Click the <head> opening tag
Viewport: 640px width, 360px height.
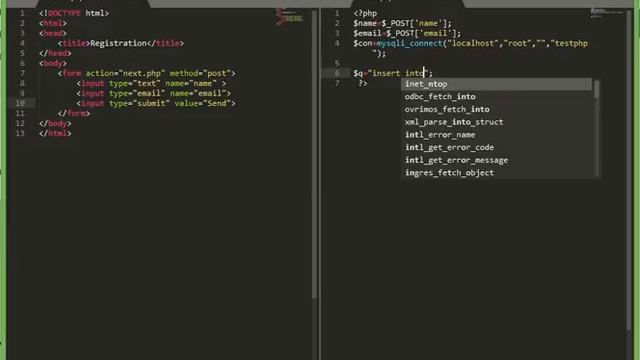tap(53, 33)
